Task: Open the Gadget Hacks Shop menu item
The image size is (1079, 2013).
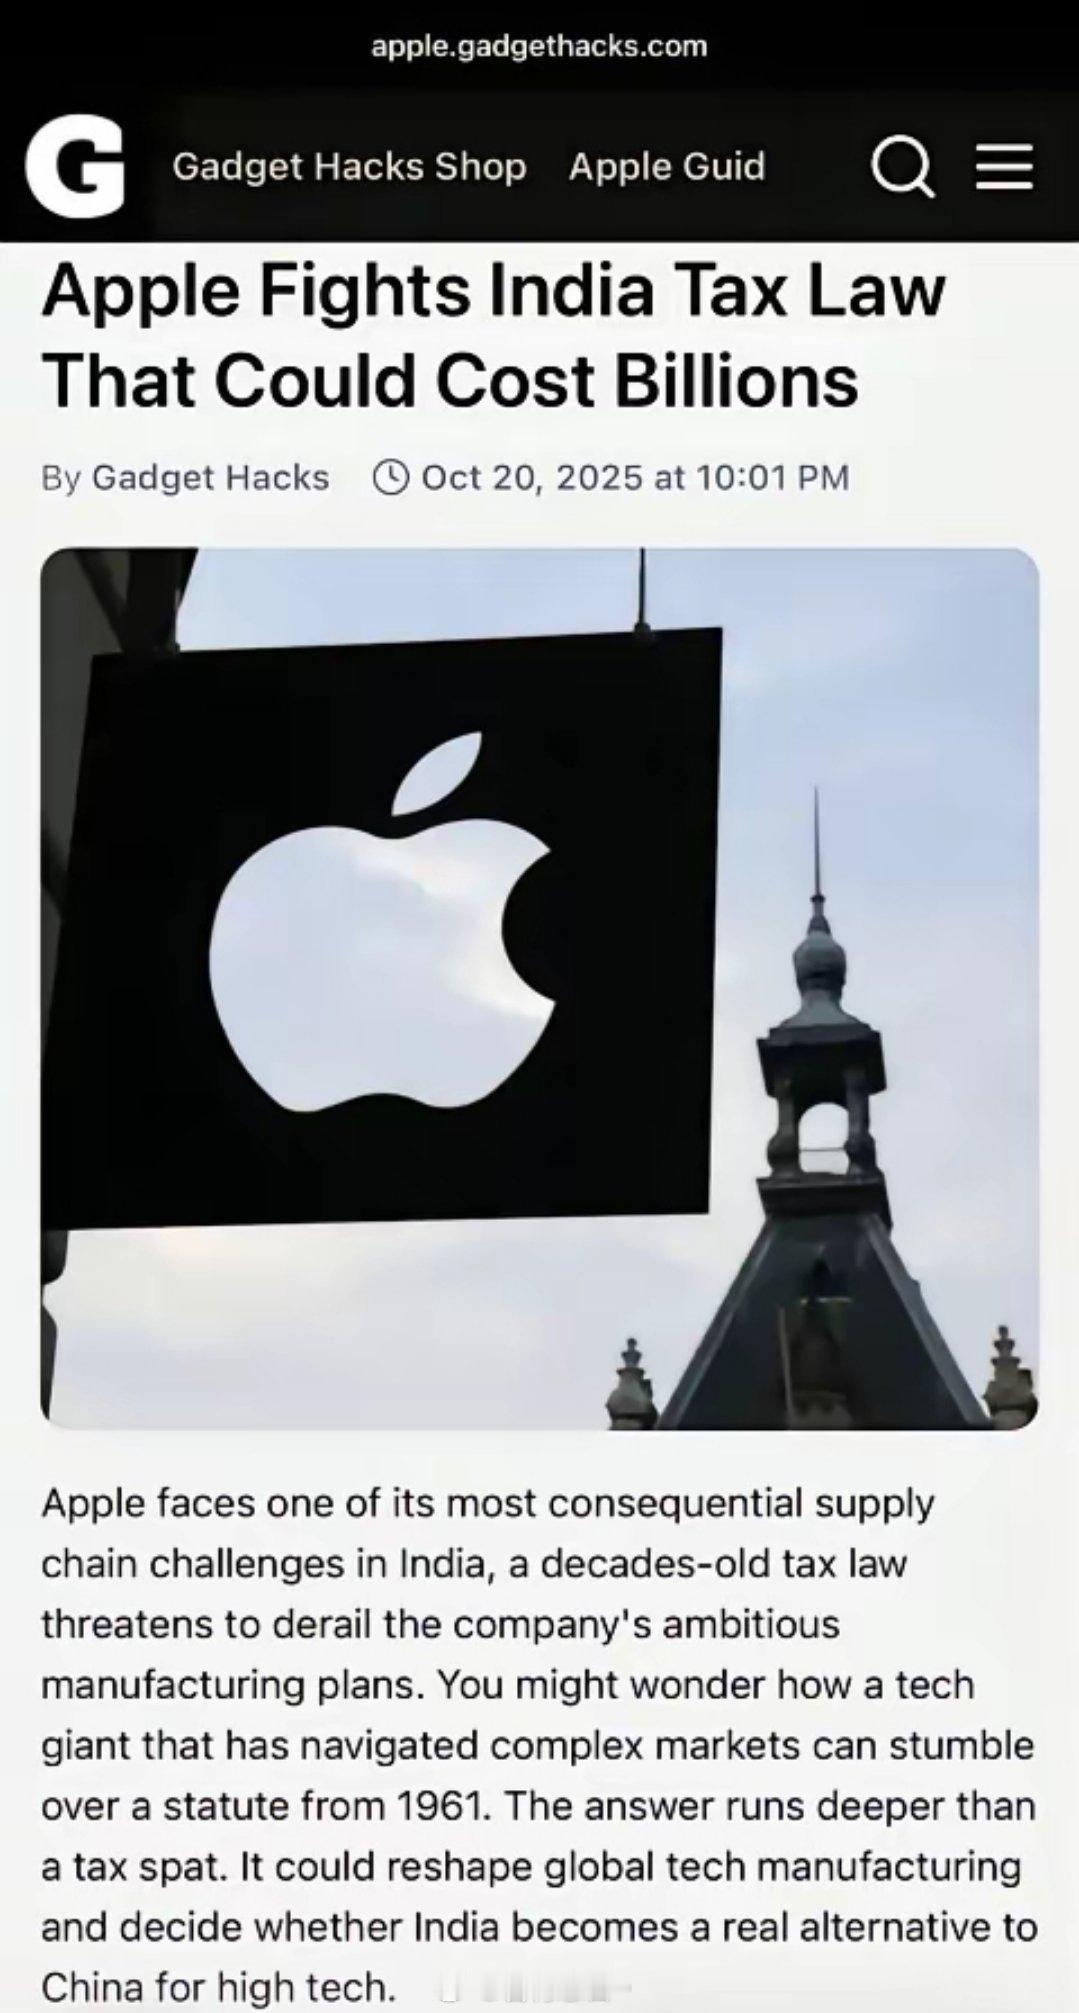Action: click(349, 166)
